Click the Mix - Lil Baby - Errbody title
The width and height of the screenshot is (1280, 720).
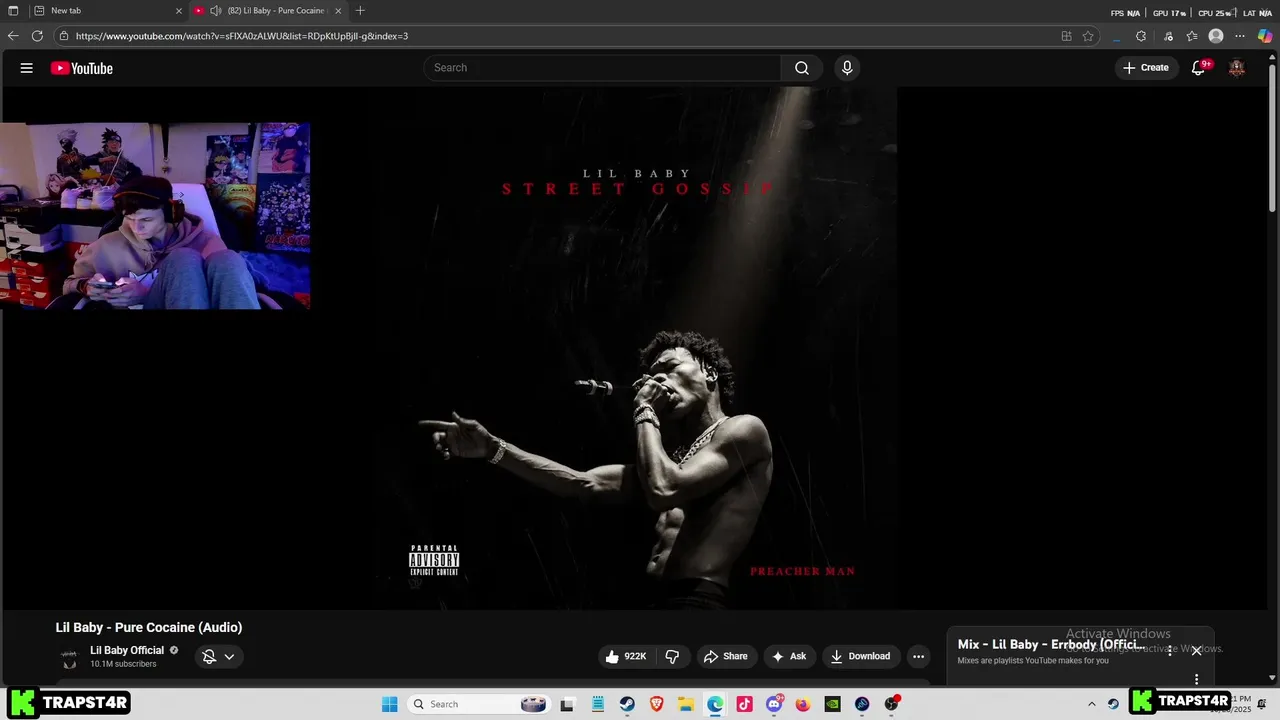[x=1051, y=645]
